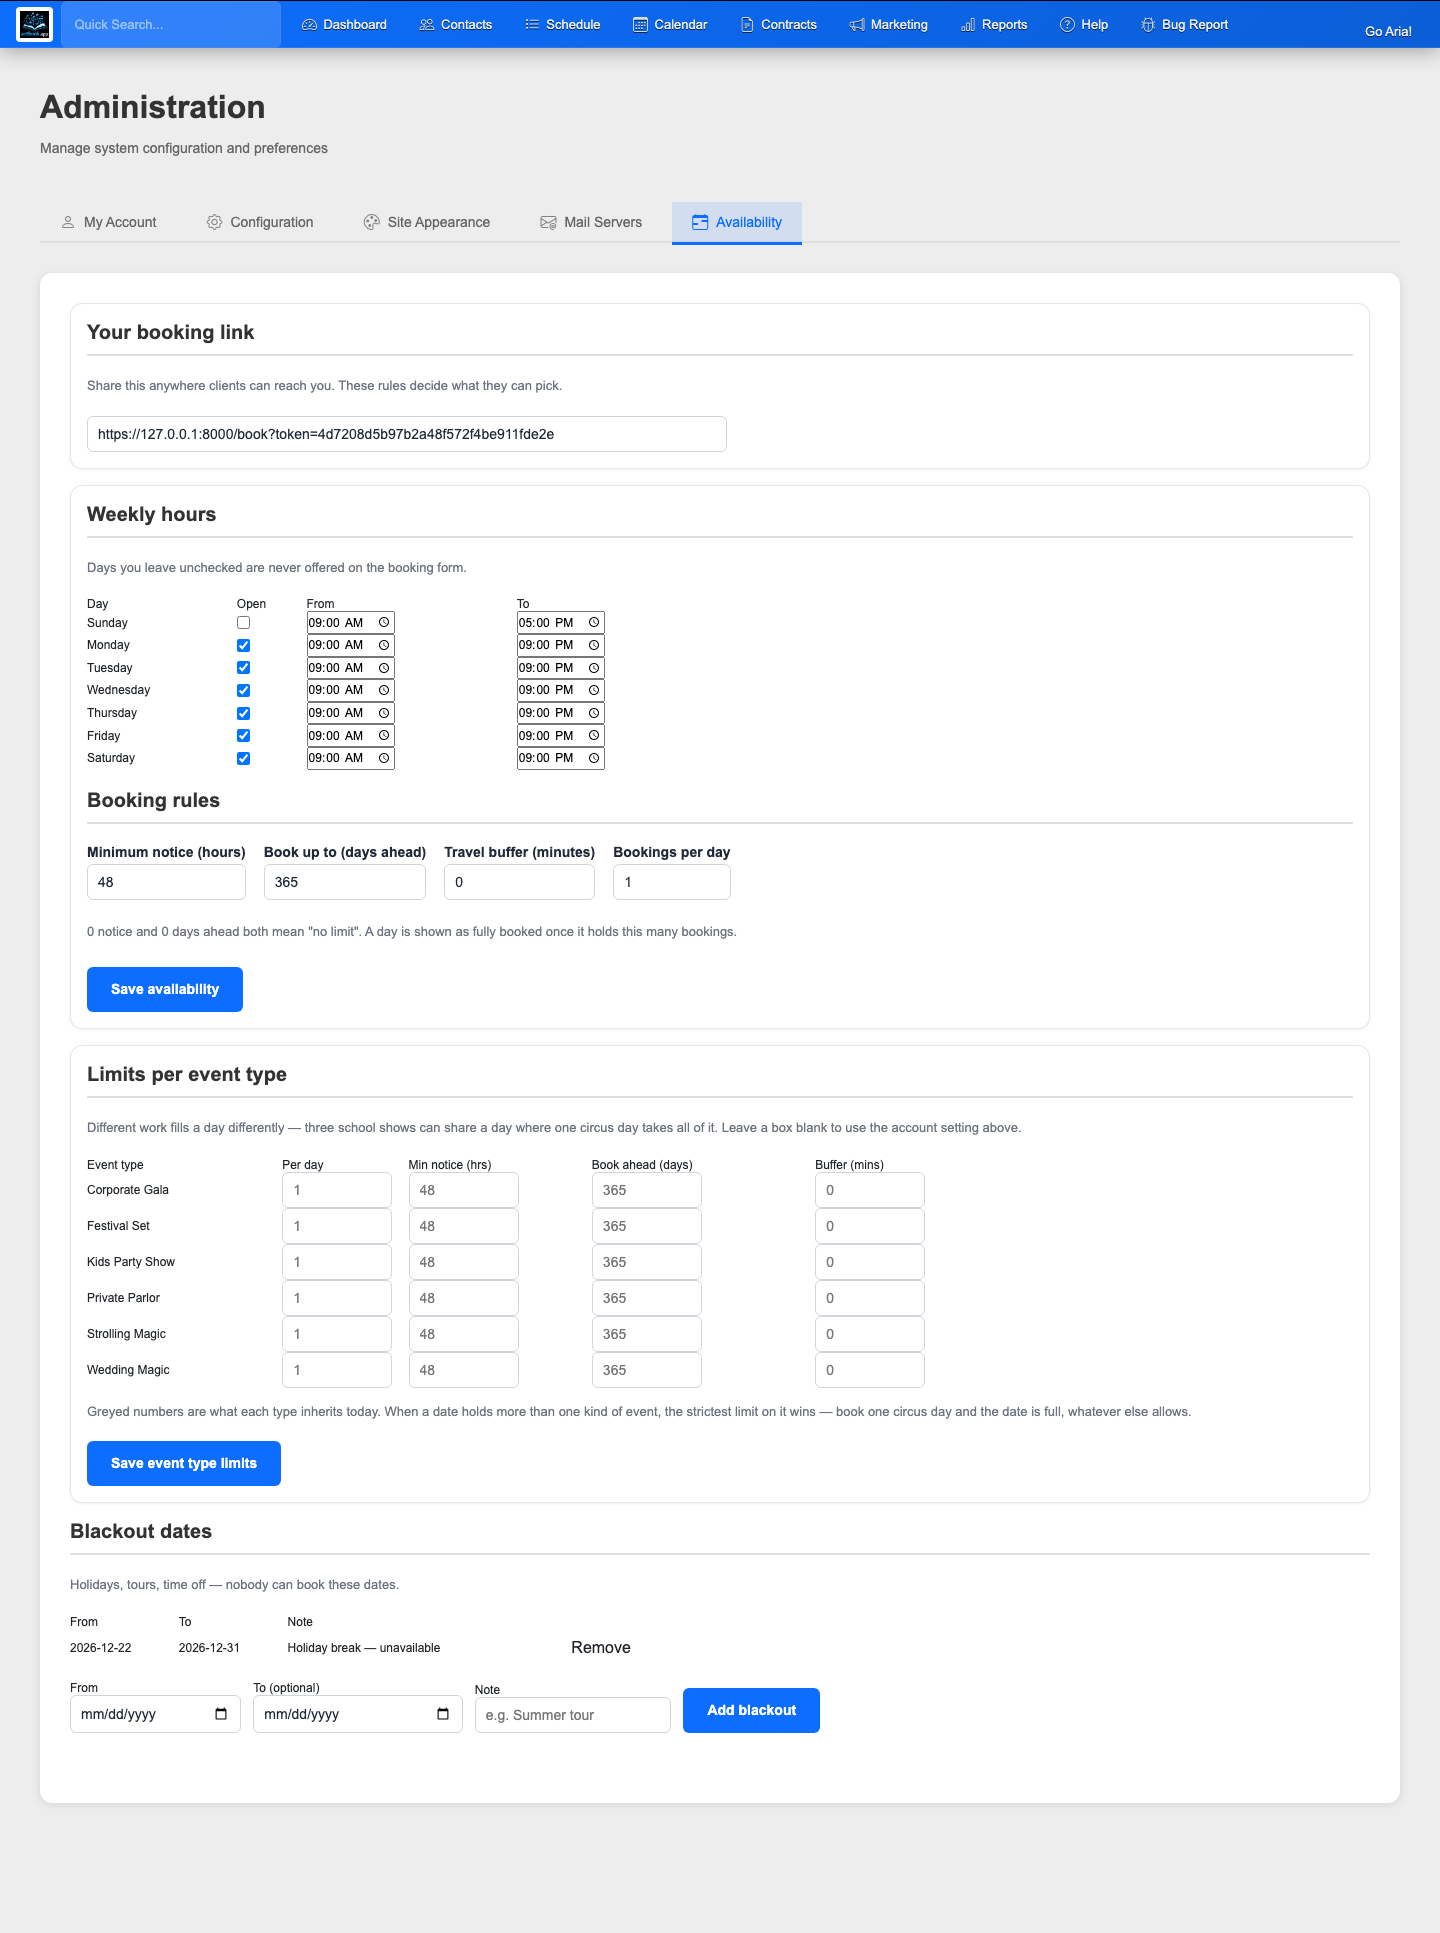This screenshot has width=1440, height=1933.
Task: Open calendar picker for blackout From date
Action: tap(221, 1714)
